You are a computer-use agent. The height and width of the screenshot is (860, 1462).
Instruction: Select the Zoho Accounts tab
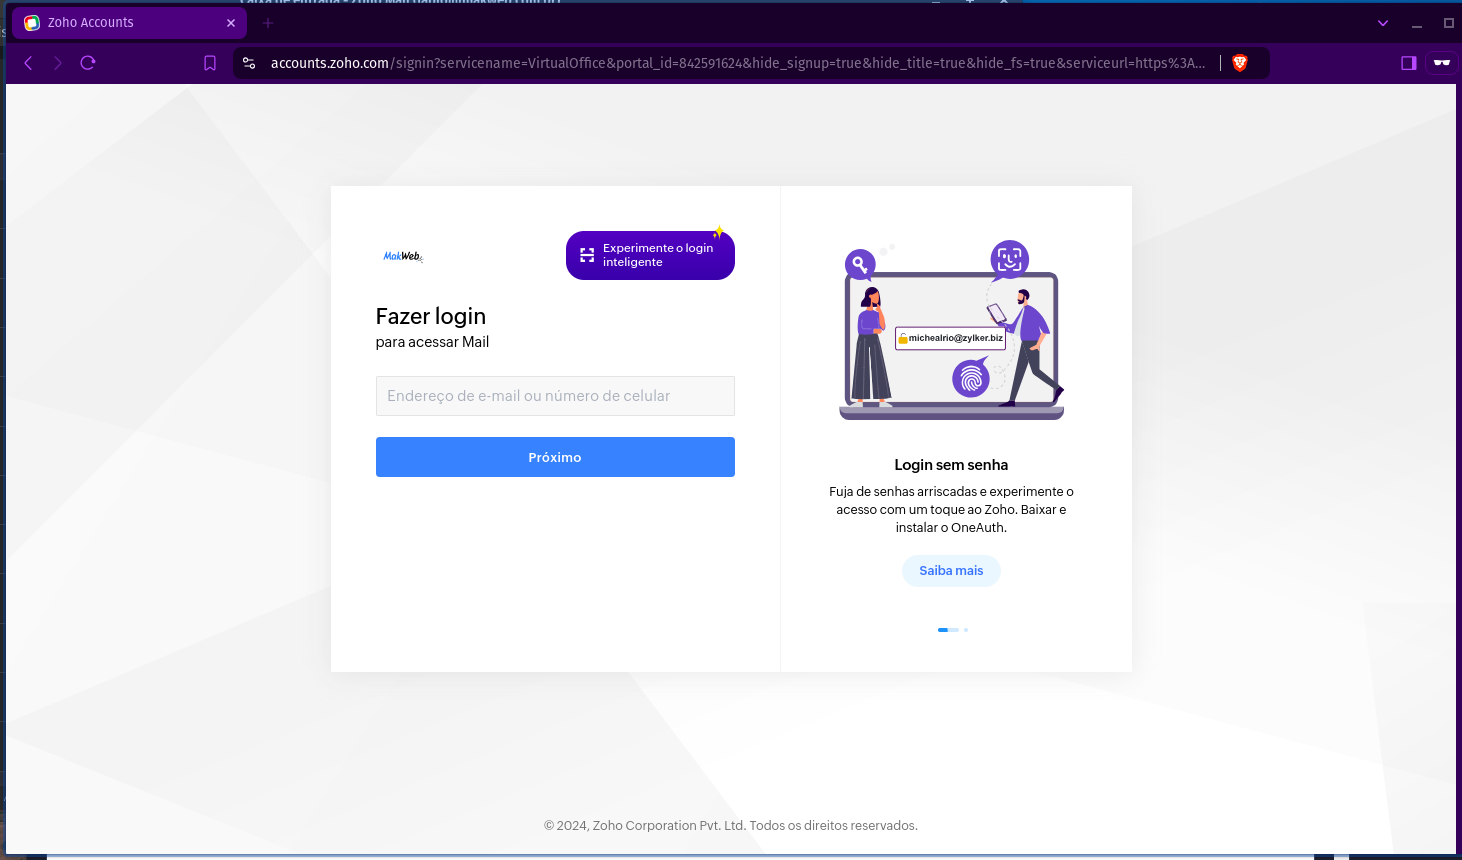[129, 23]
